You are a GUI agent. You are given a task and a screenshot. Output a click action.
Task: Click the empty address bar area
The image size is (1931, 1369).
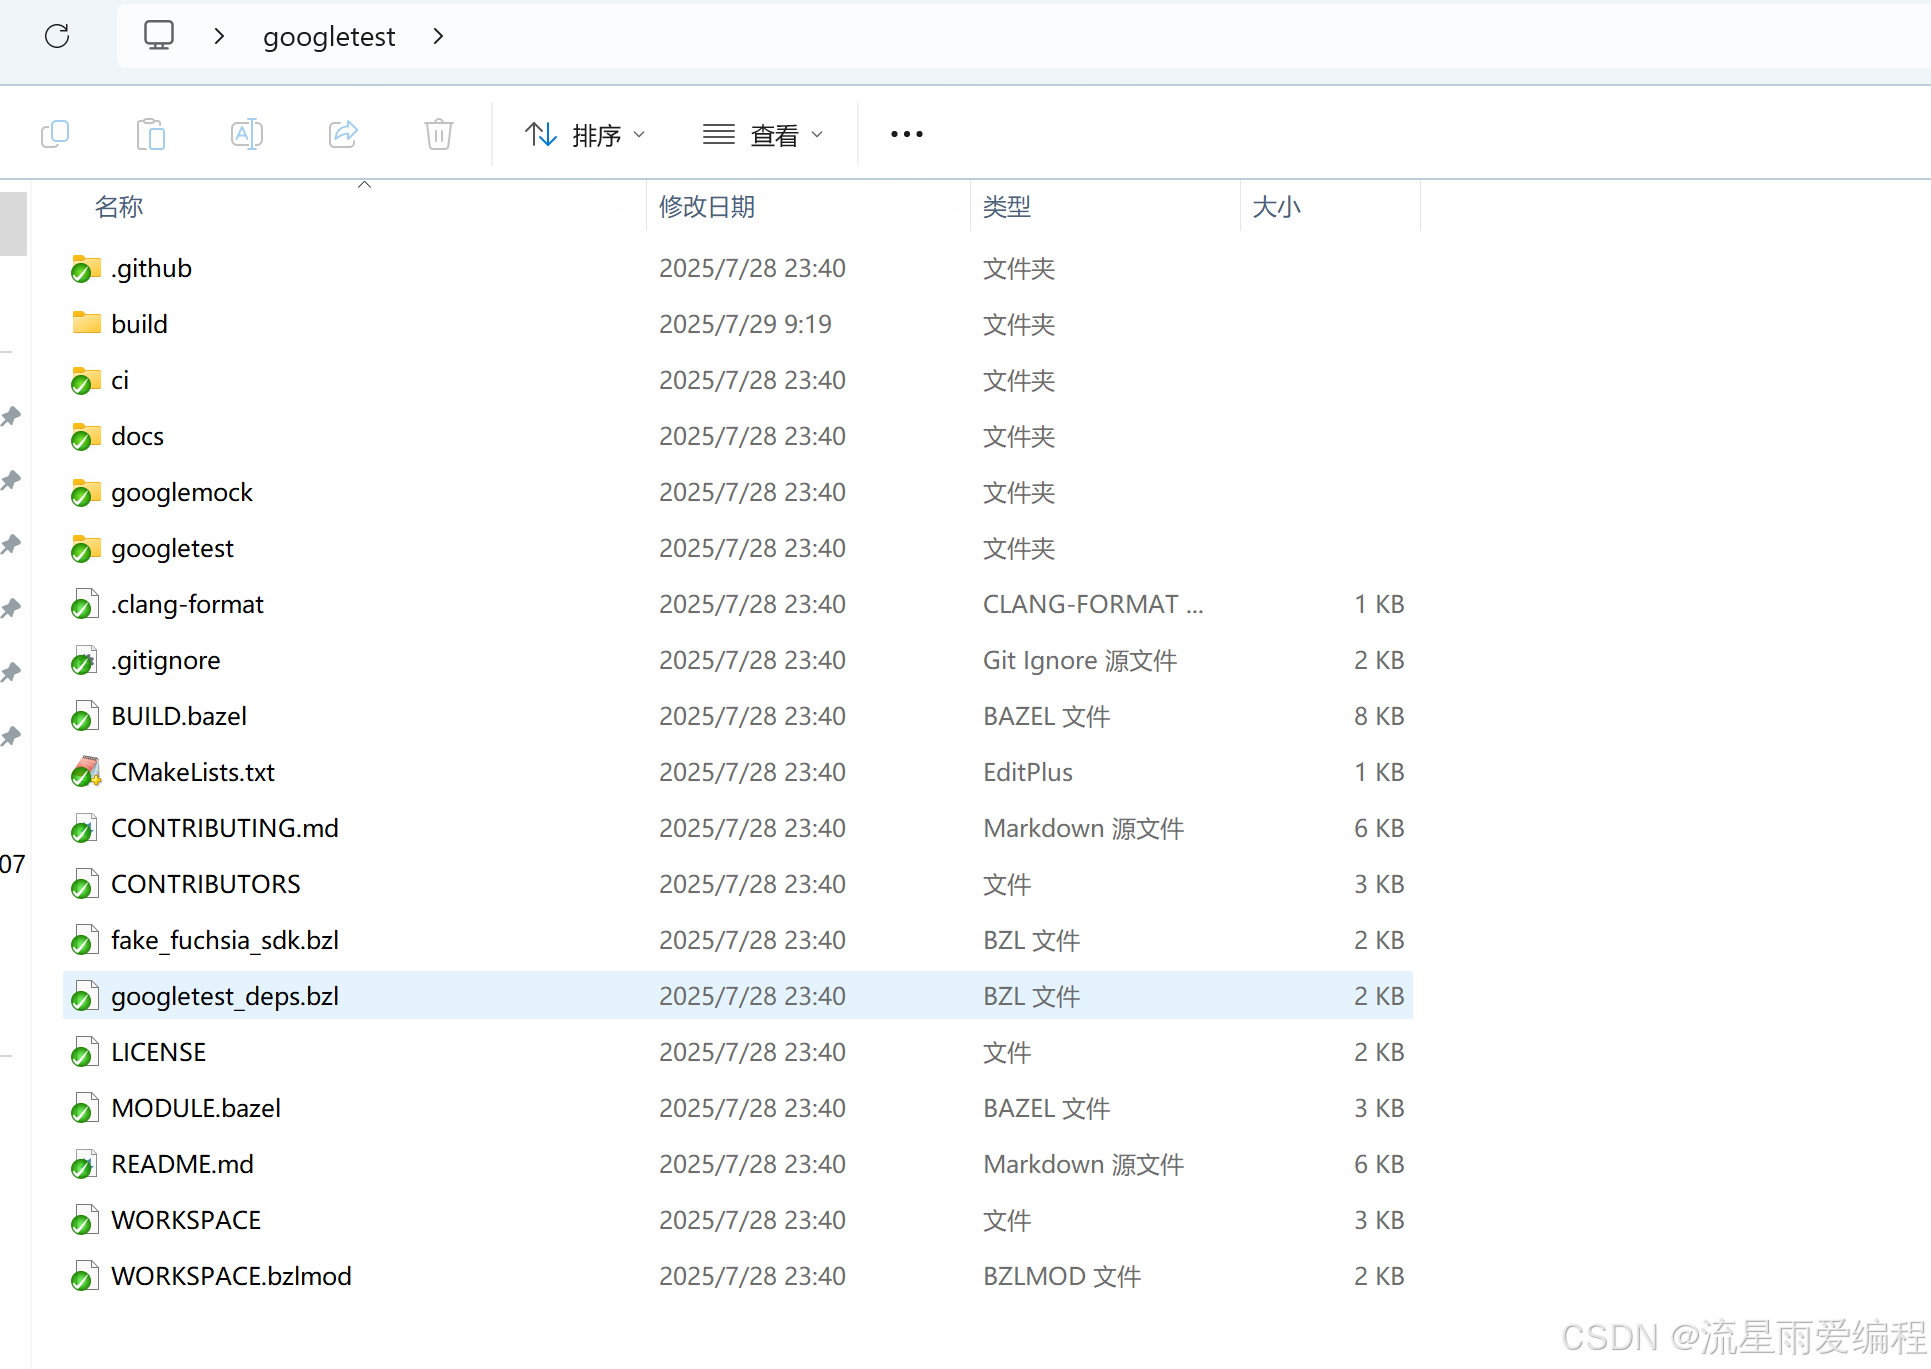[x=1190, y=36]
